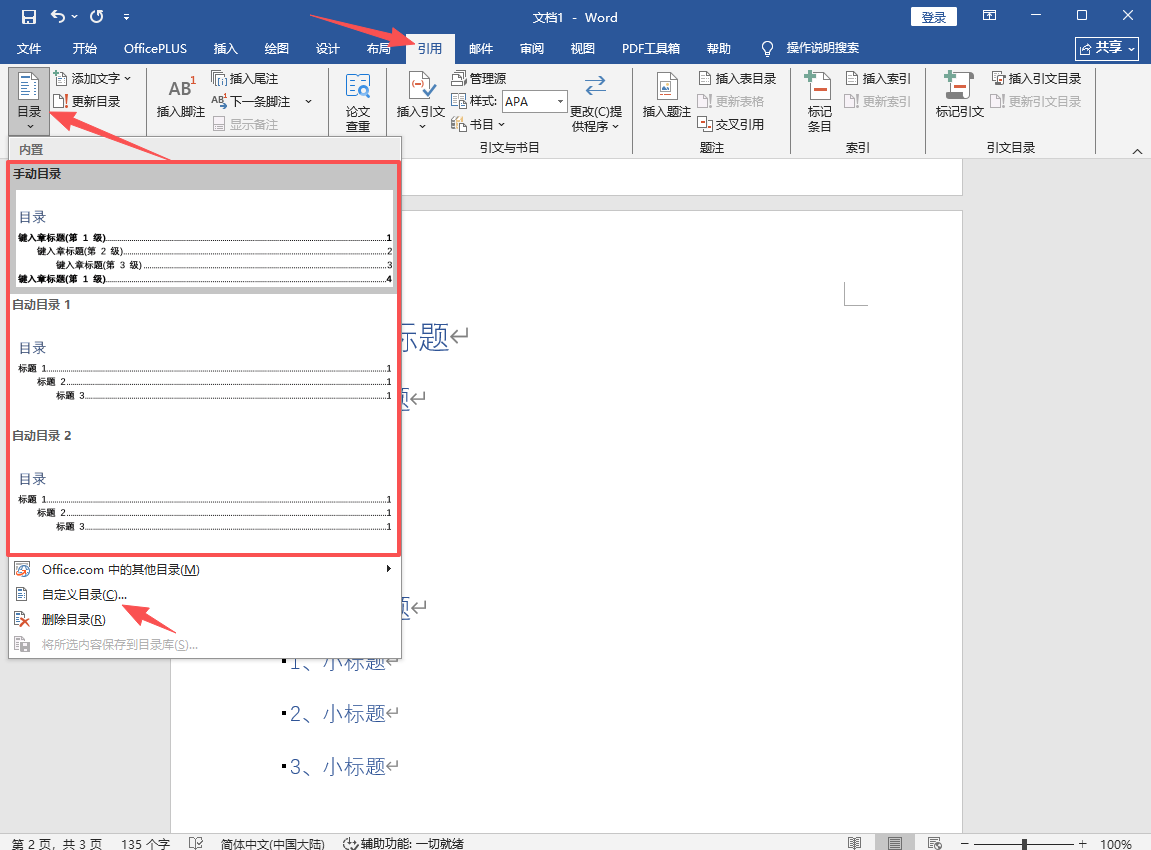The height and width of the screenshot is (850, 1151).
Task: Click the Undo arrow icon
Action: coord(58,16)
